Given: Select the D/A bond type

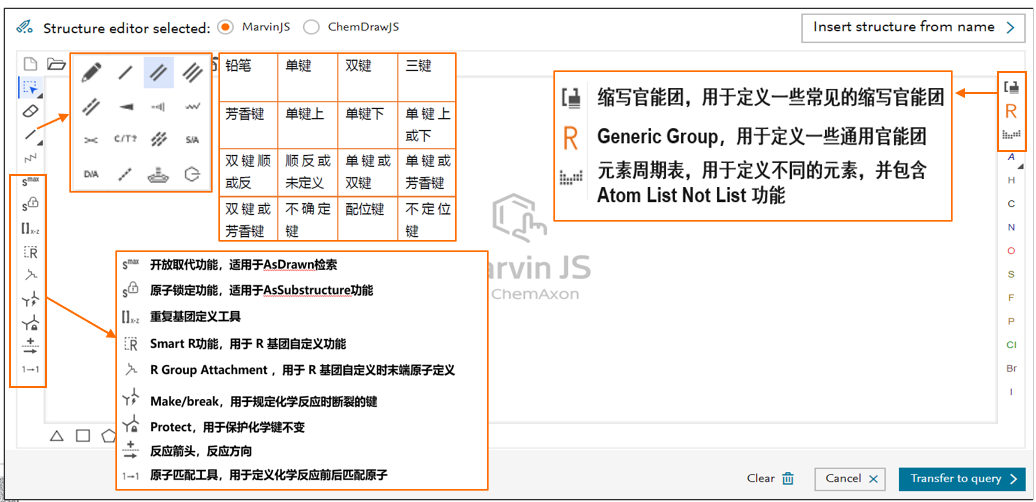Looking at the screenshot, I should coord(91,174).
